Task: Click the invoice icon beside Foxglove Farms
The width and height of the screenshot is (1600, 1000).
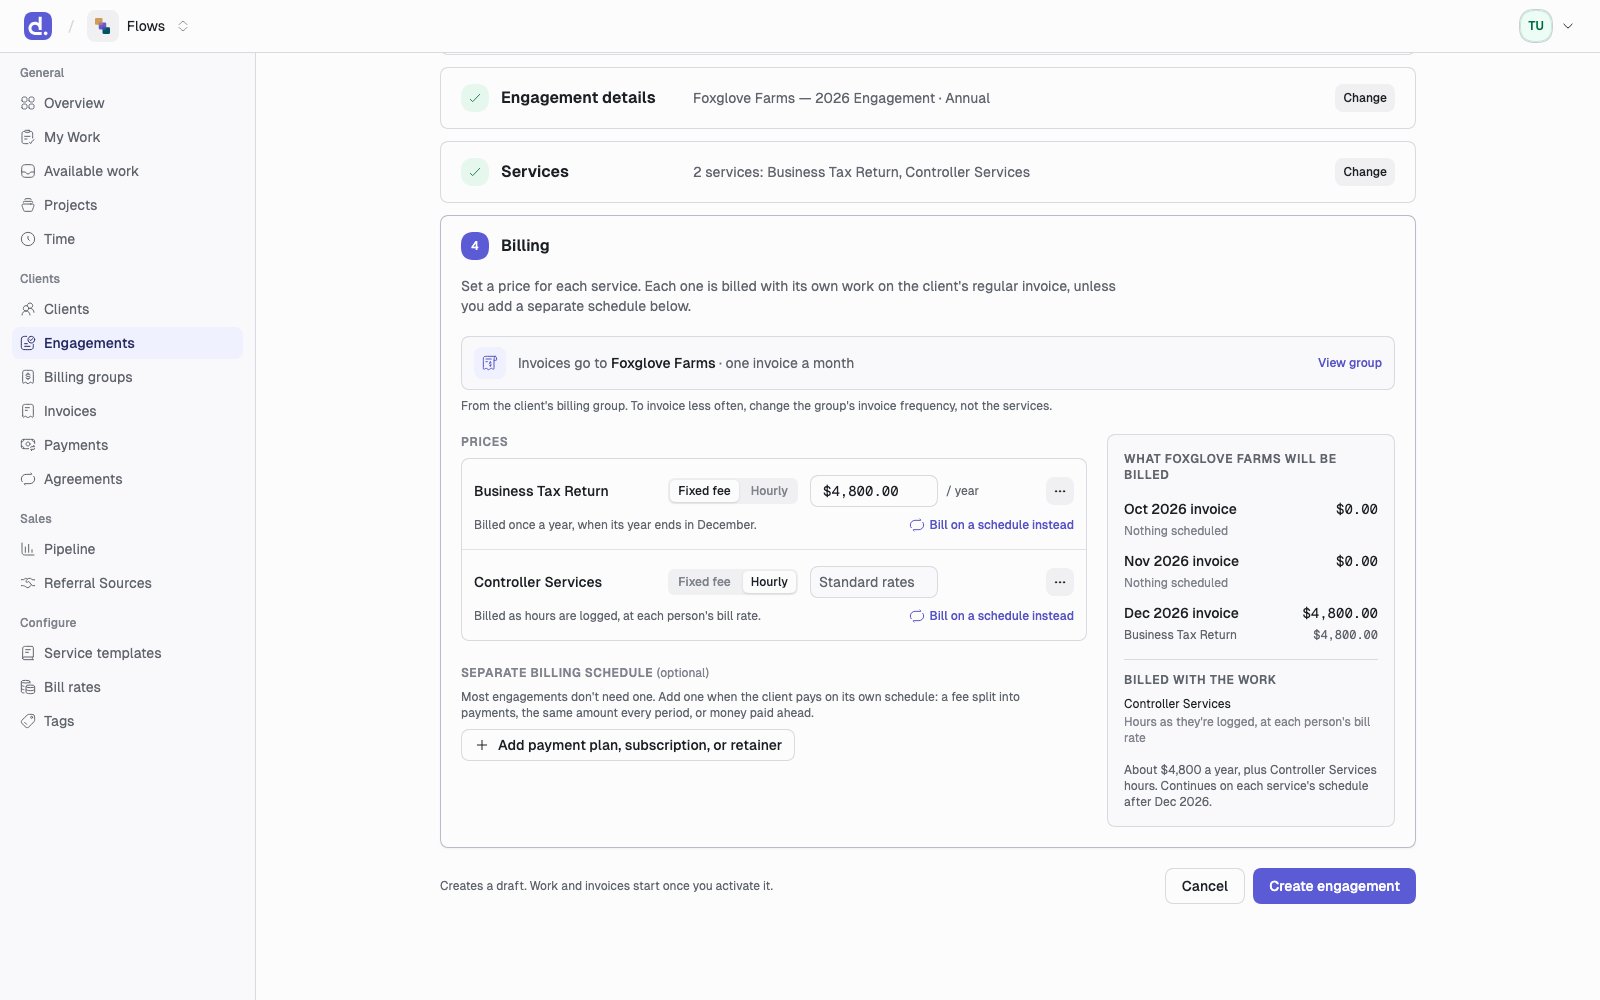Action: pos(490,363)
